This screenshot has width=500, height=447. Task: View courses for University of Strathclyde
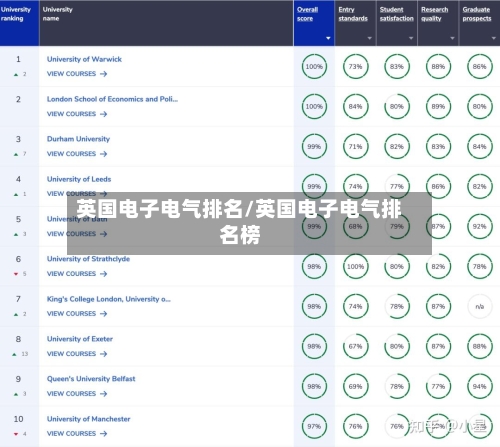[x=77, y=274]
